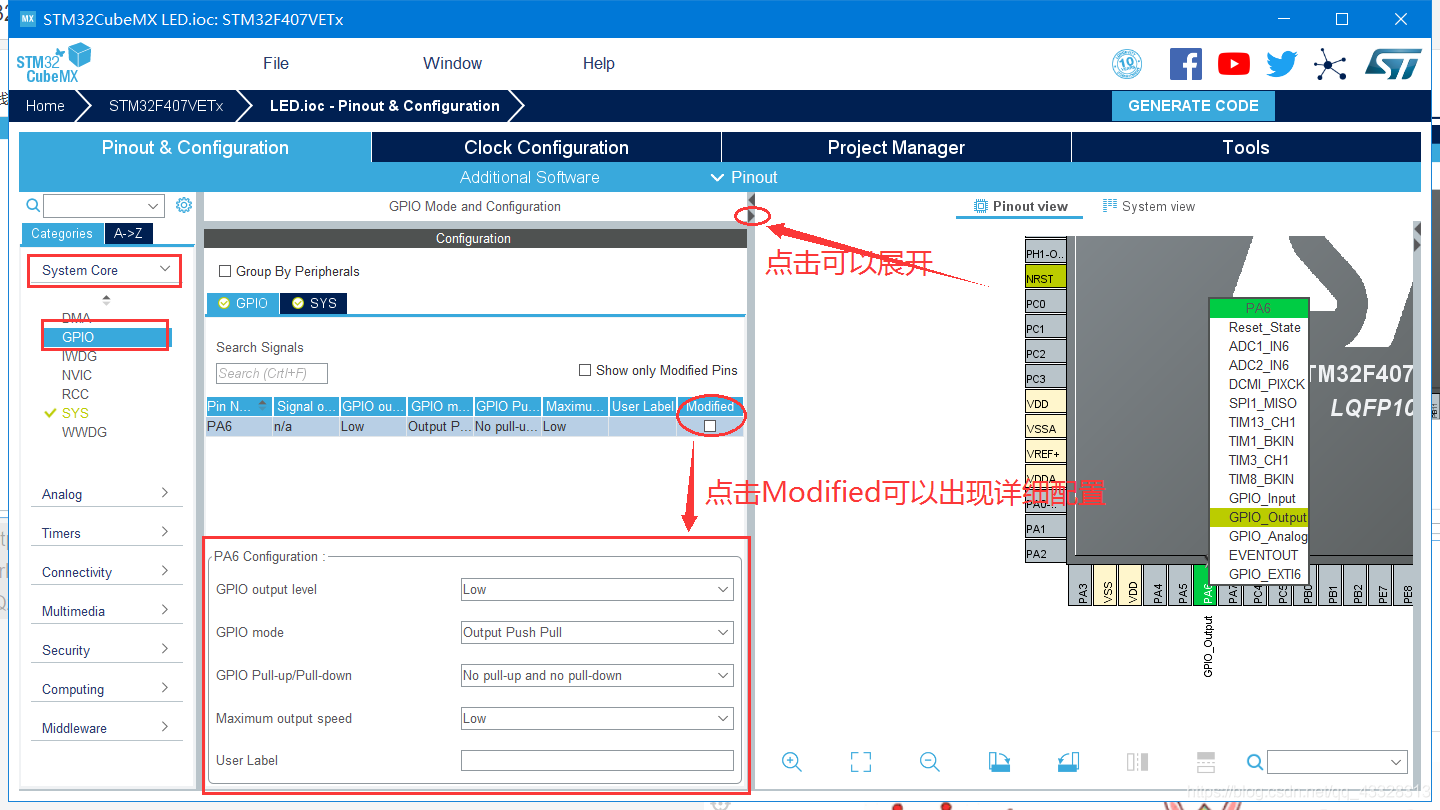Fit the chip to the pinout view
Image resolution: width=1440 pixels, height=810 pixels.
coord(861,762)
